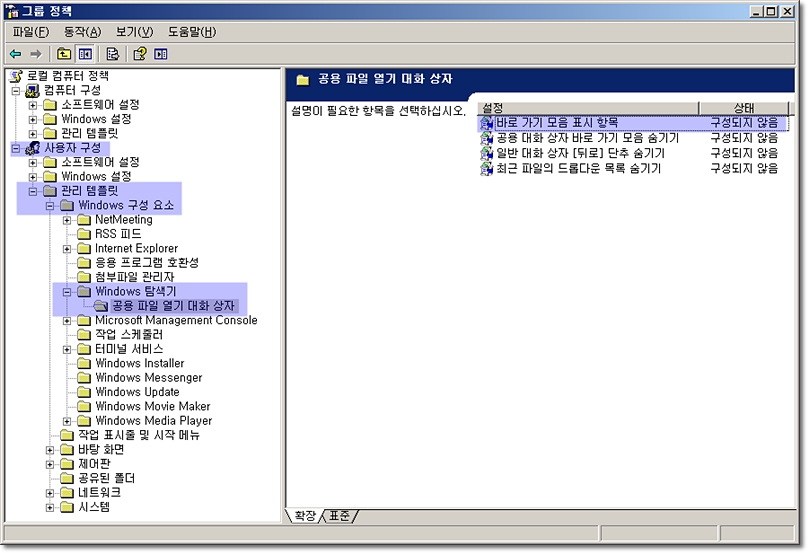Open the 보기(V) menu
808x553 pixels.
click(134, 32)
